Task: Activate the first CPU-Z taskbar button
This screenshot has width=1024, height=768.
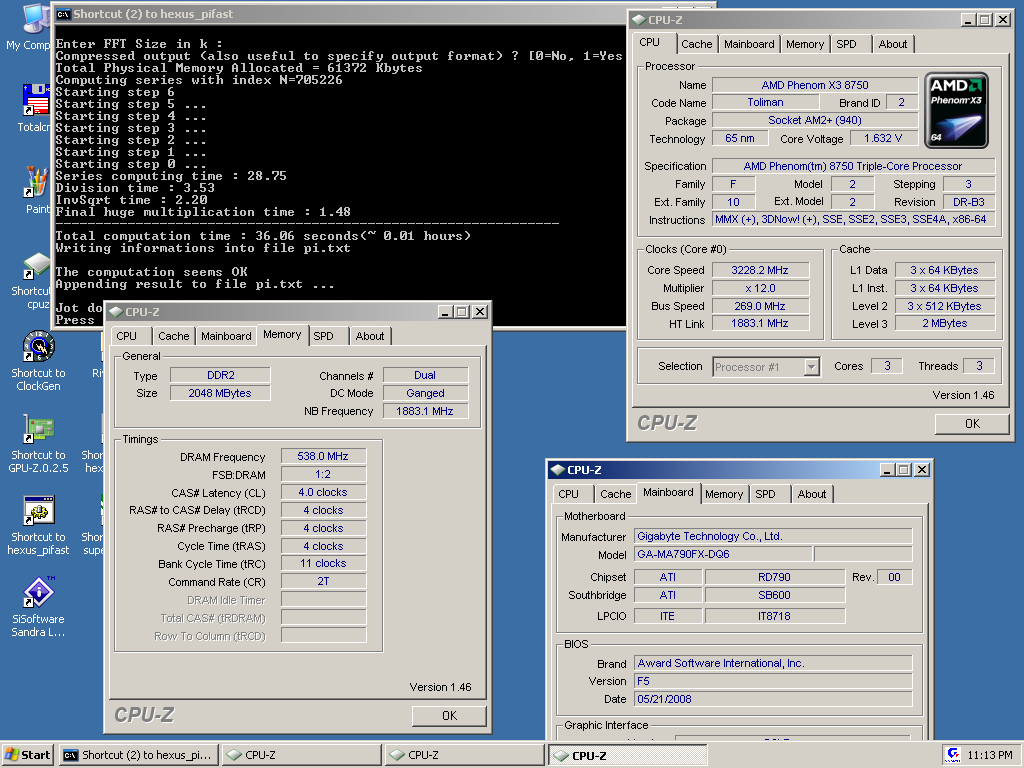Action: (x=301, y=755)
